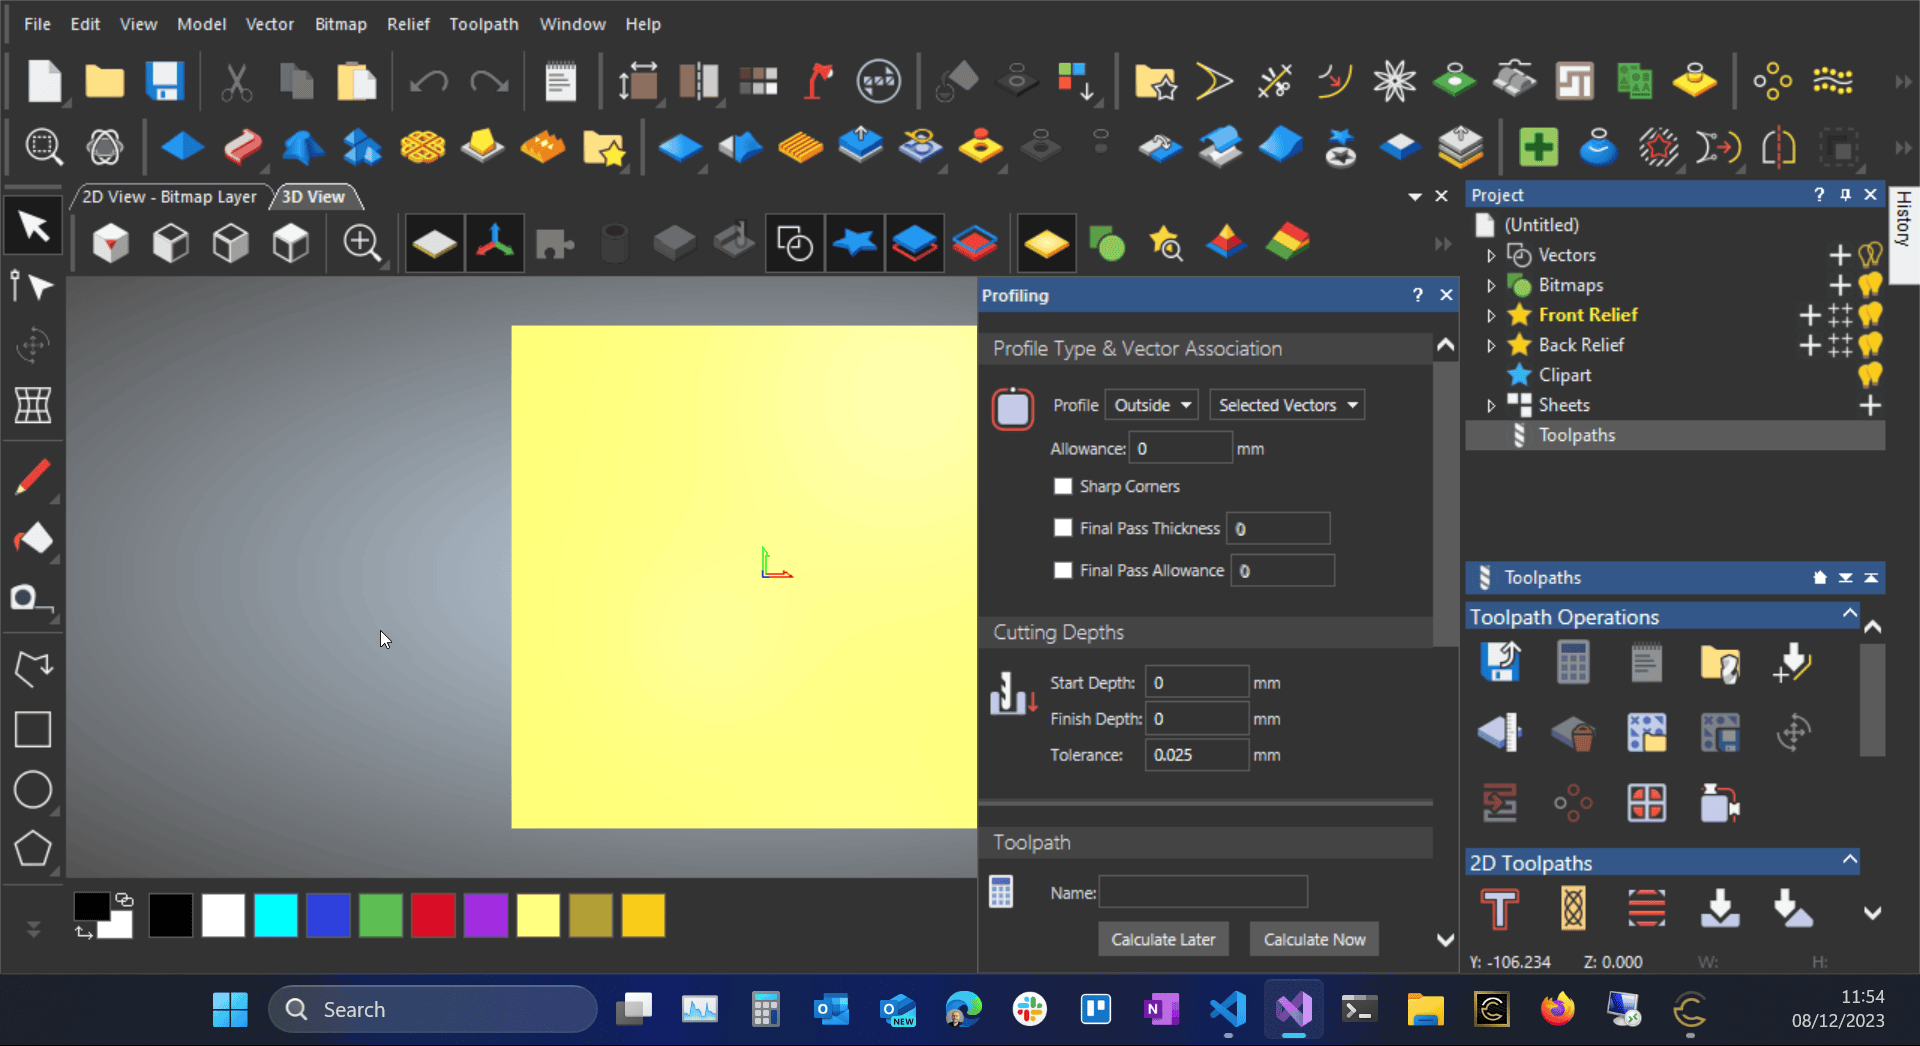Open the Selected Vectors dropdown
The image size is (1920, 1046).
tap(1287, 405)
